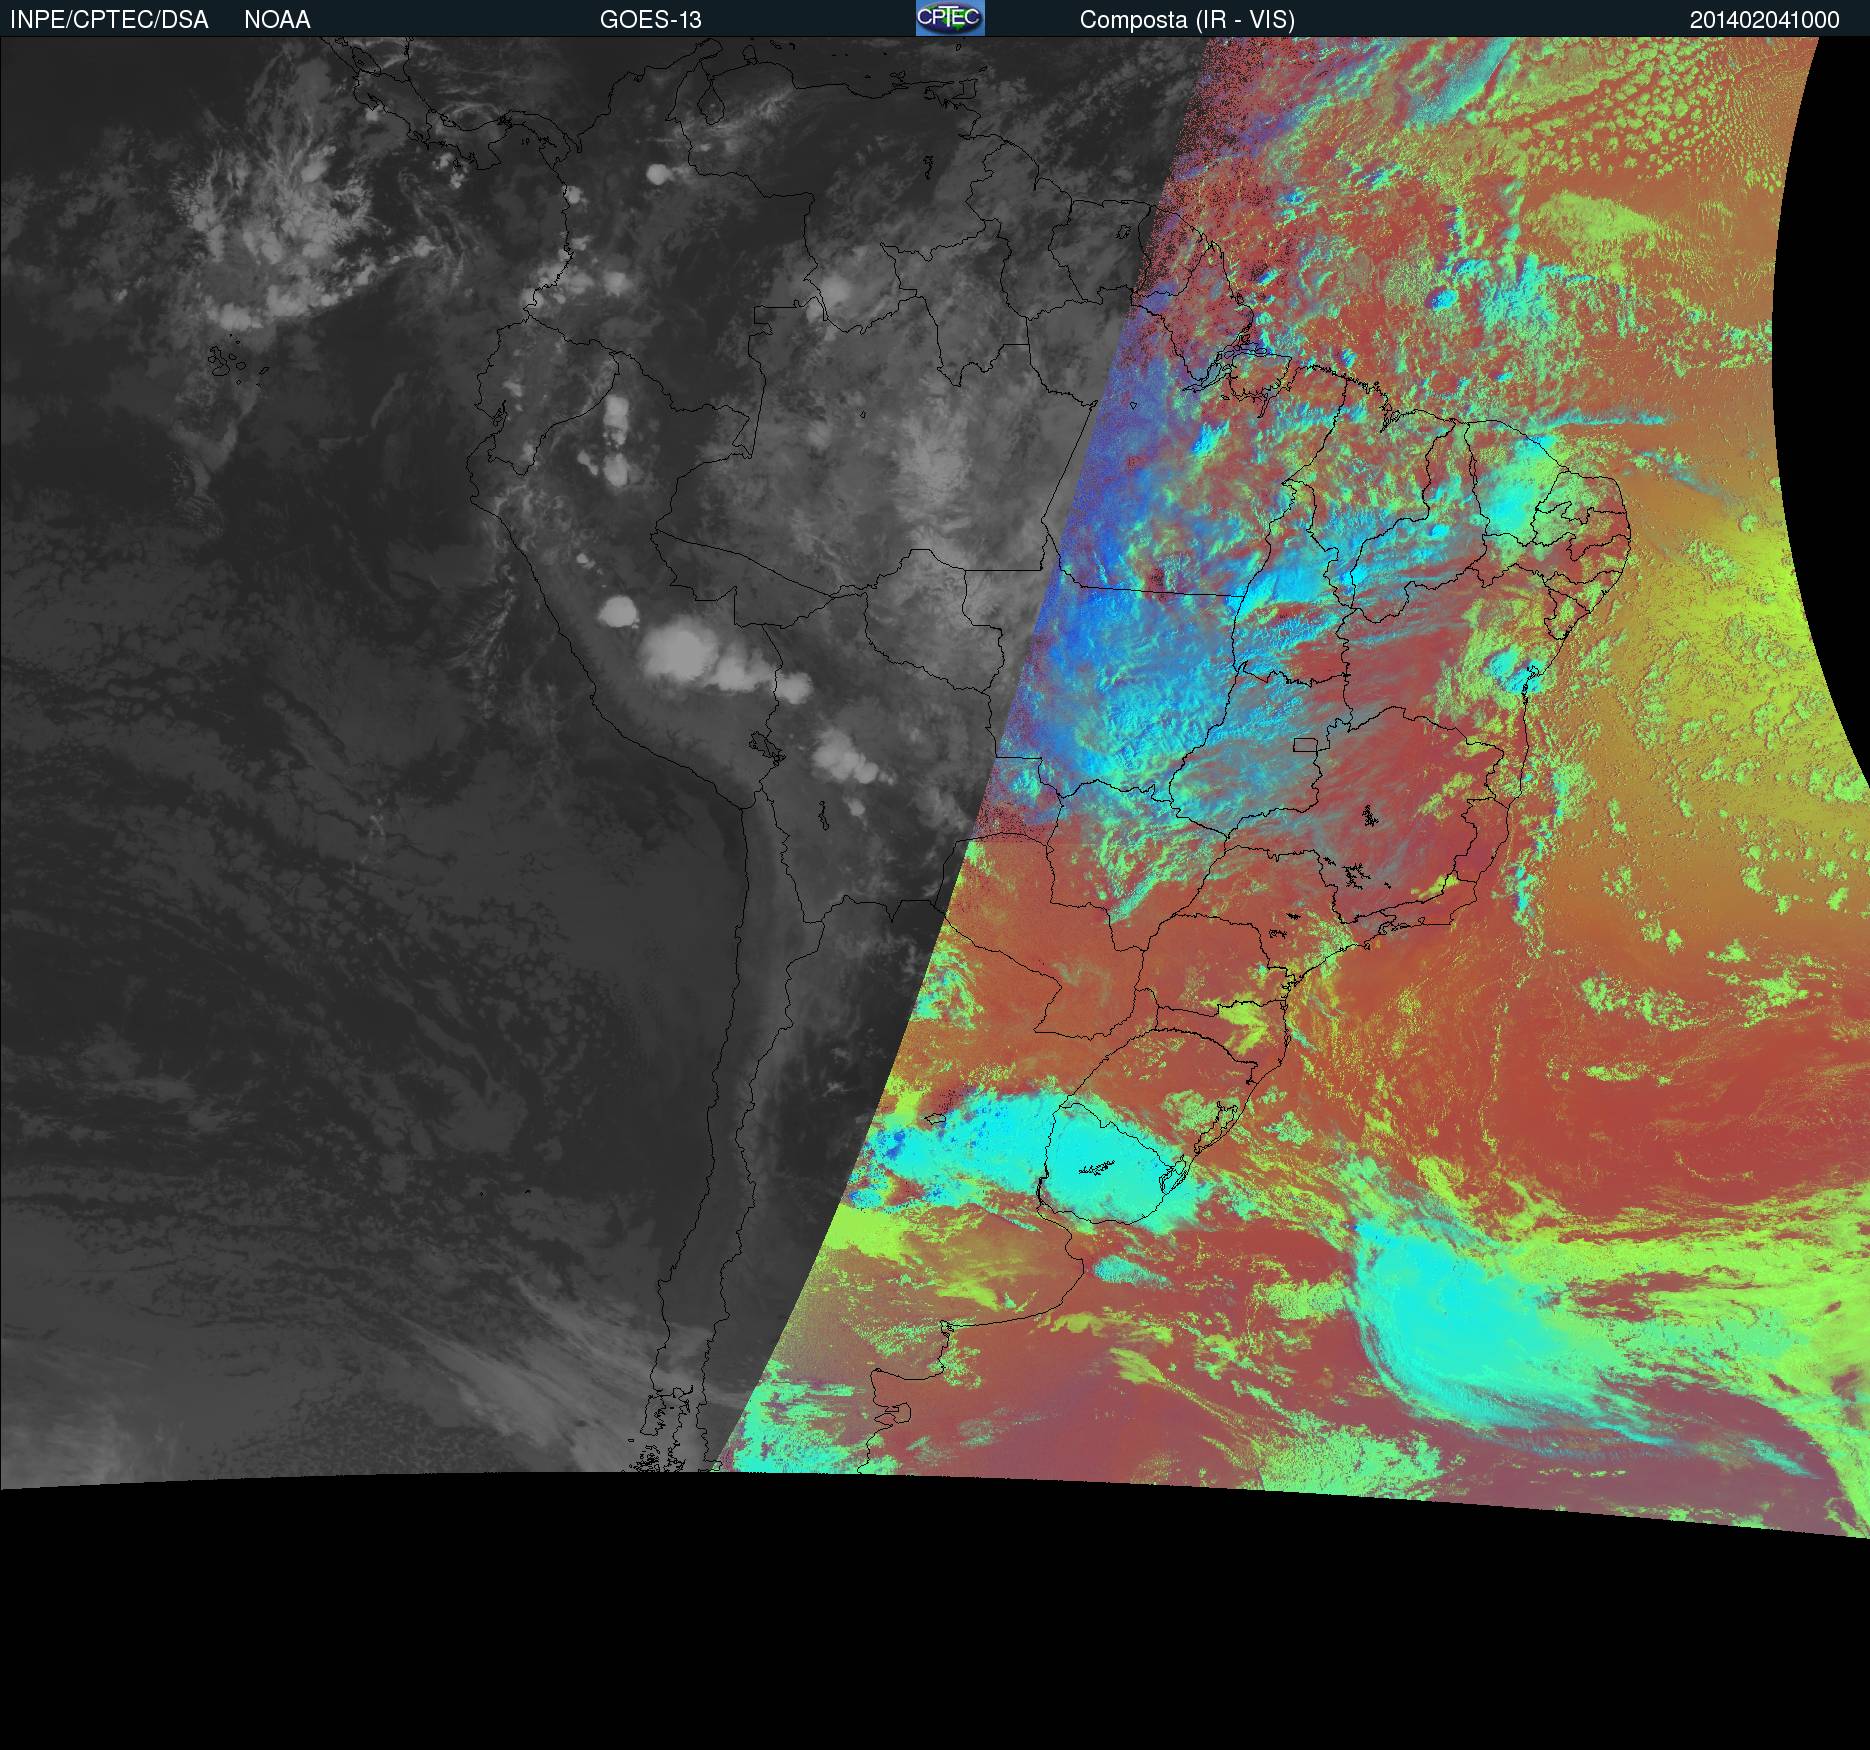
Task: Select the bright stacked clouds over Ecuador
Action: 617,440
